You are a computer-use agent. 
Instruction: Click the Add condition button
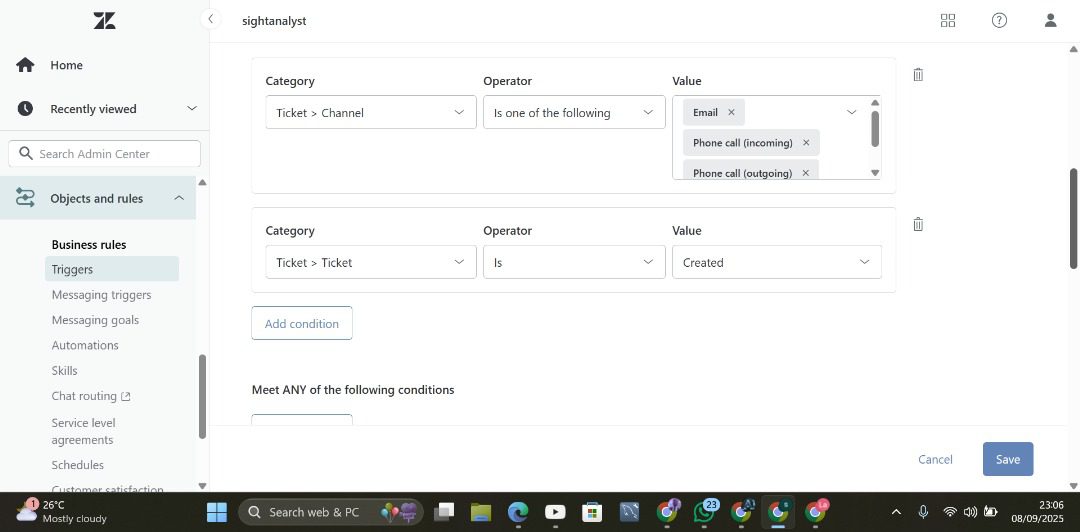[x=301, y=324]
